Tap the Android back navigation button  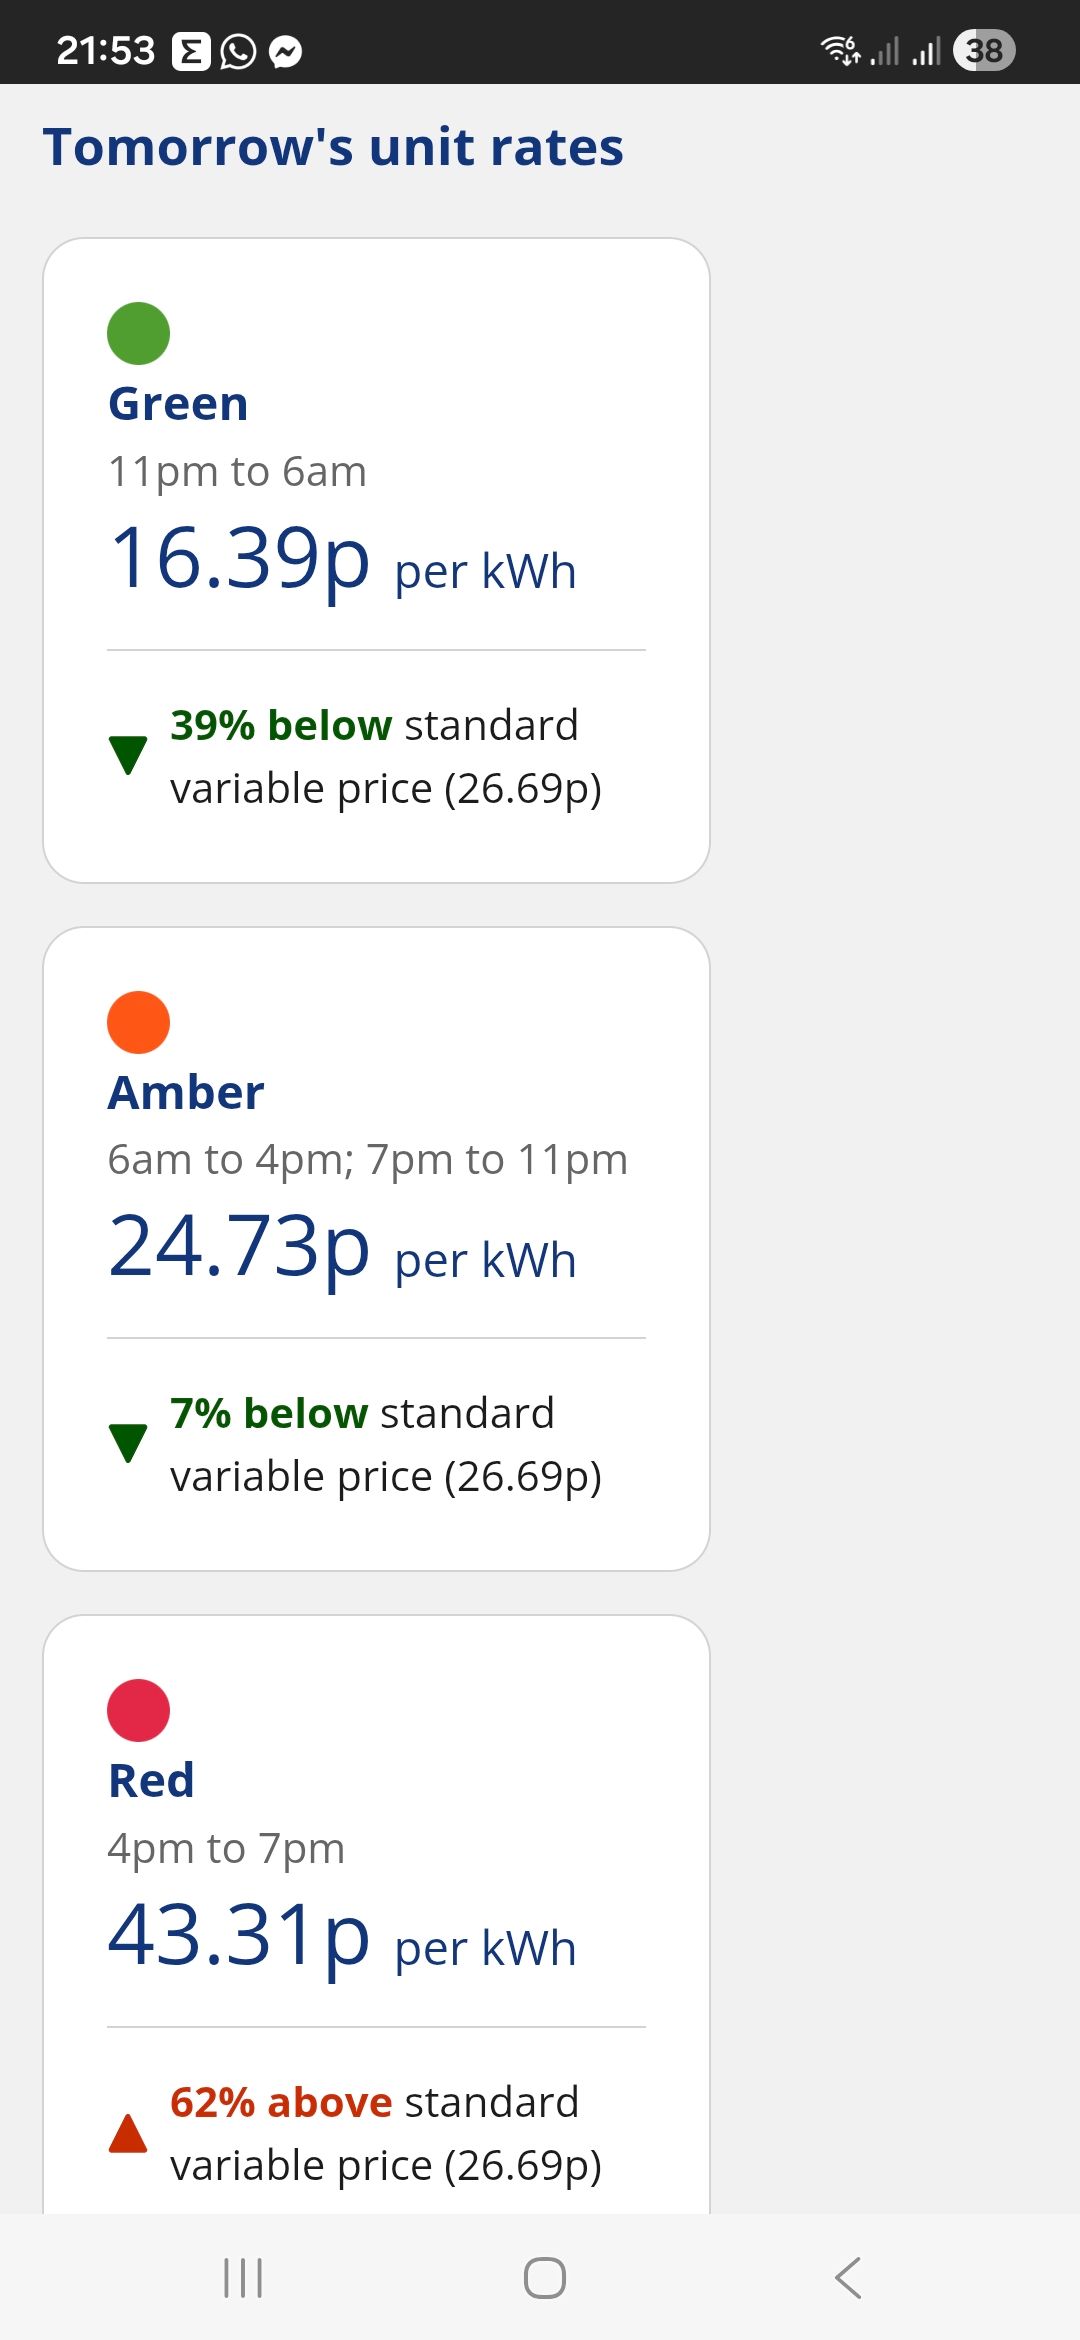pyautogui.click(x=848, y=2278)
